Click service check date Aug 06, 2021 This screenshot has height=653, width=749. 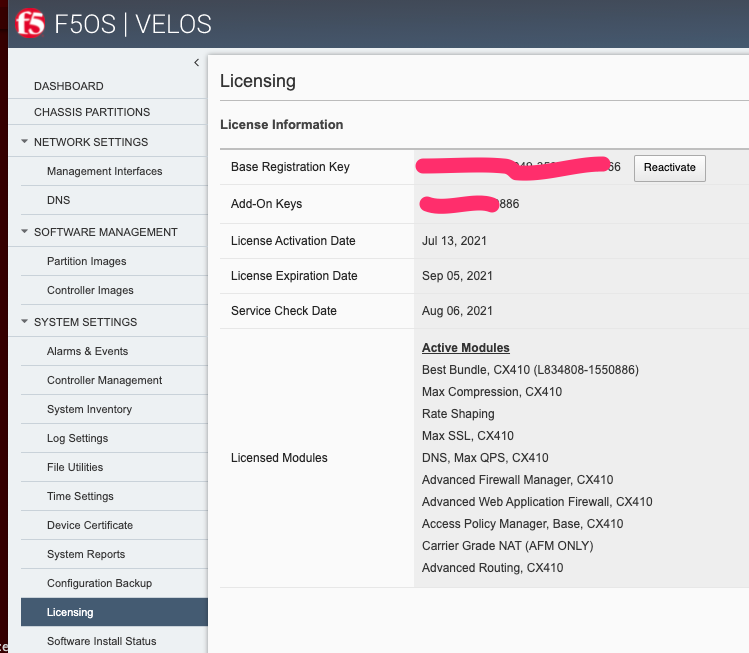pyautogui.click(x=457, y=311)
